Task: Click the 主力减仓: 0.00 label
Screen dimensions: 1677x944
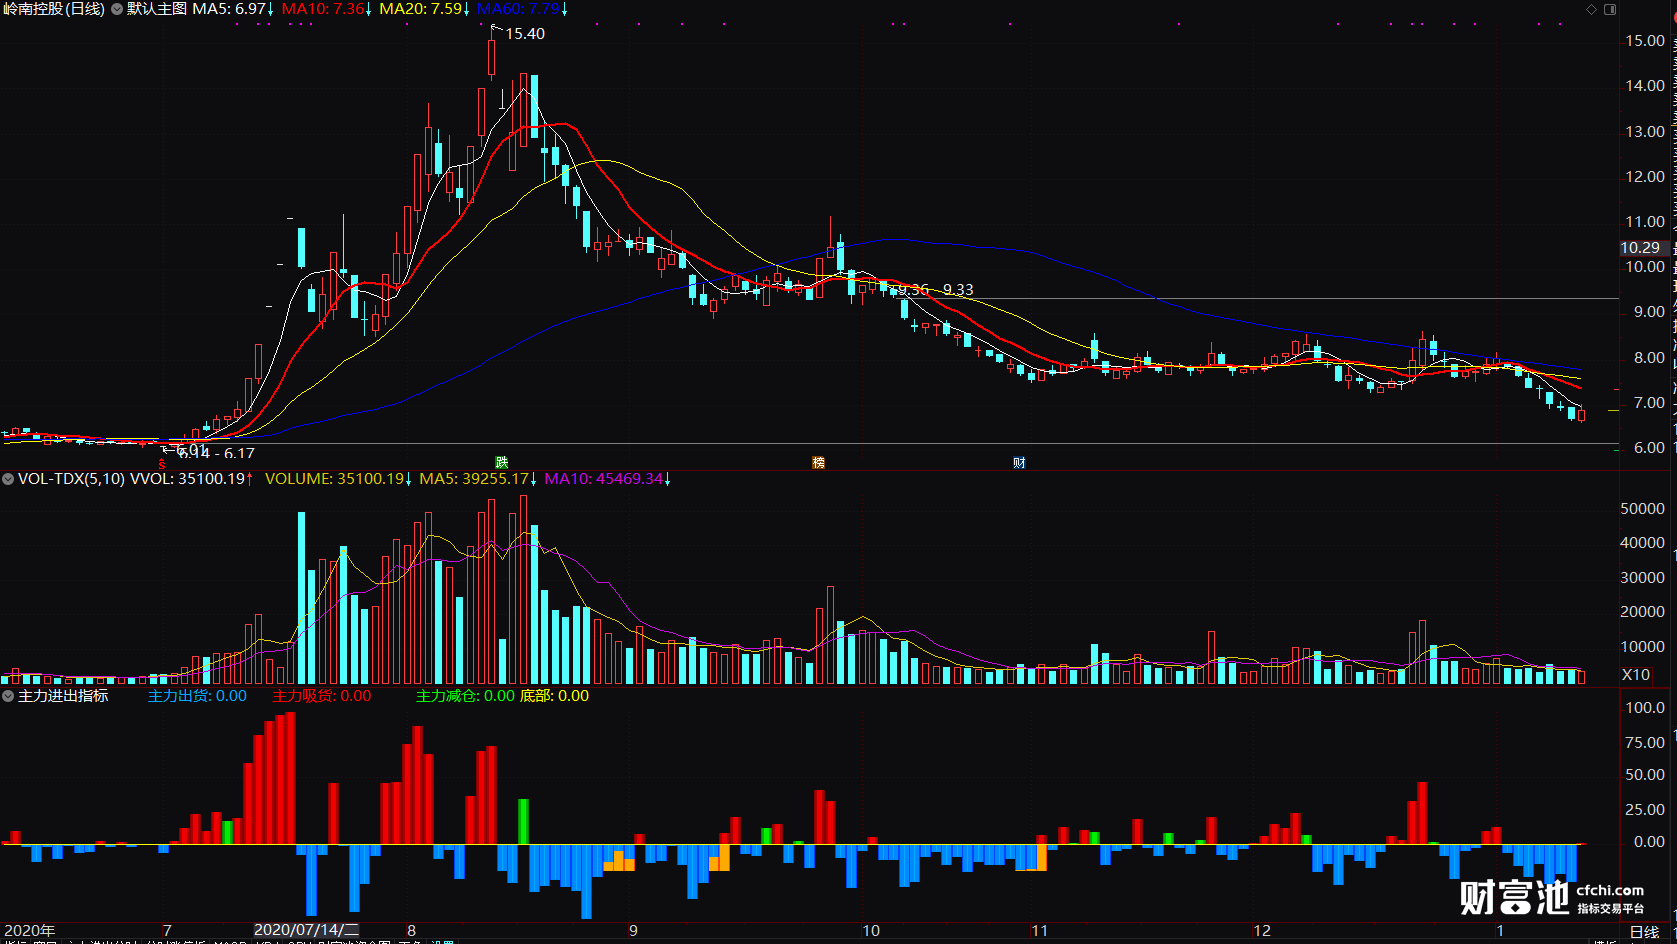Action: 465,696
